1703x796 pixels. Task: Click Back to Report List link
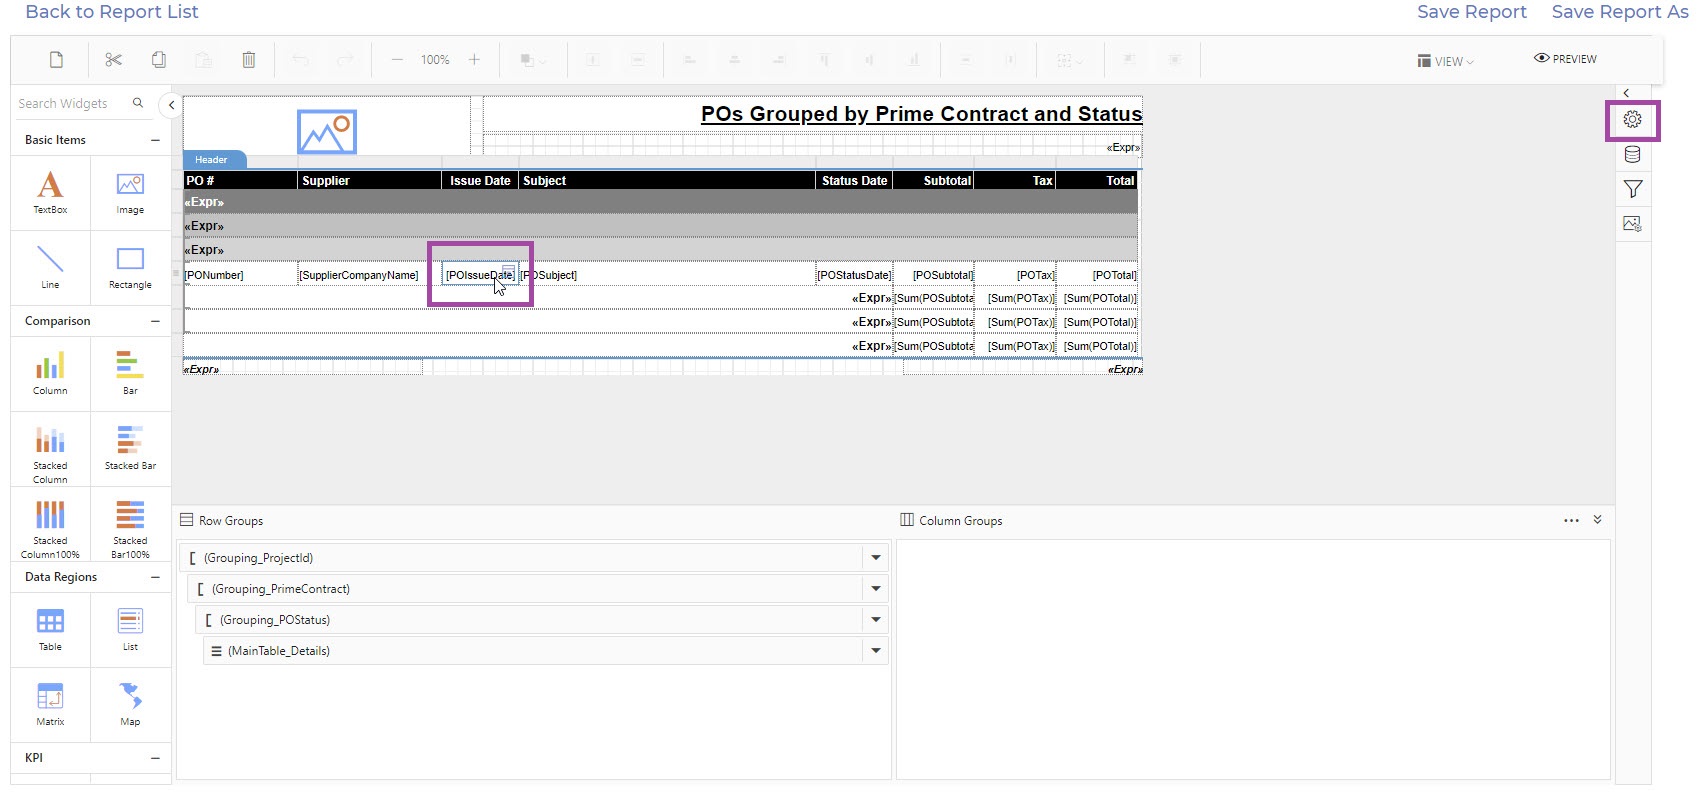coord(112,12)
